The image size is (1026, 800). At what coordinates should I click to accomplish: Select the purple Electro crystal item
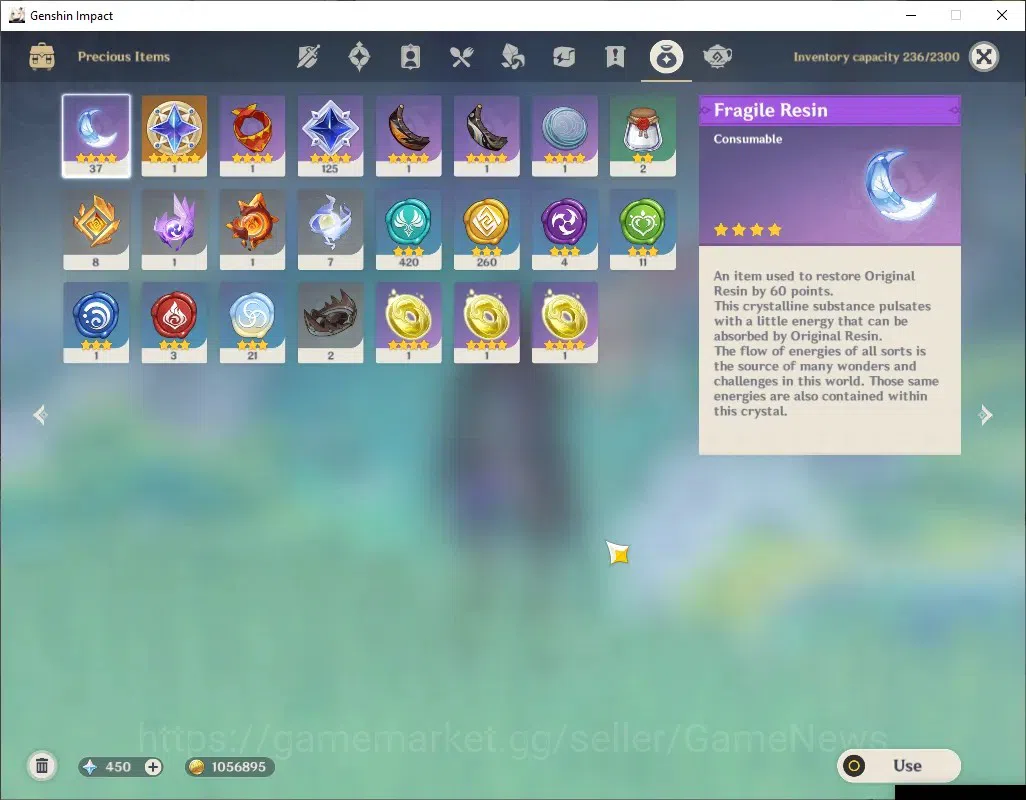coord(174,230)
